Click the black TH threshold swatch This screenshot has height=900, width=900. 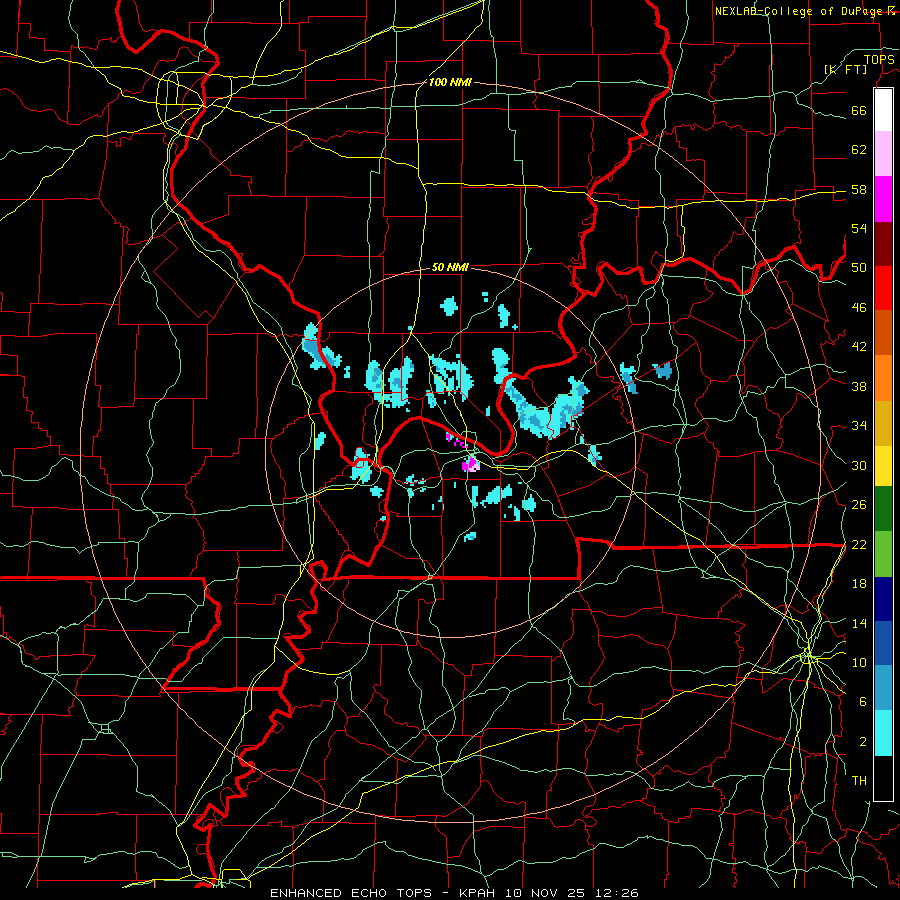coord(883,778)
